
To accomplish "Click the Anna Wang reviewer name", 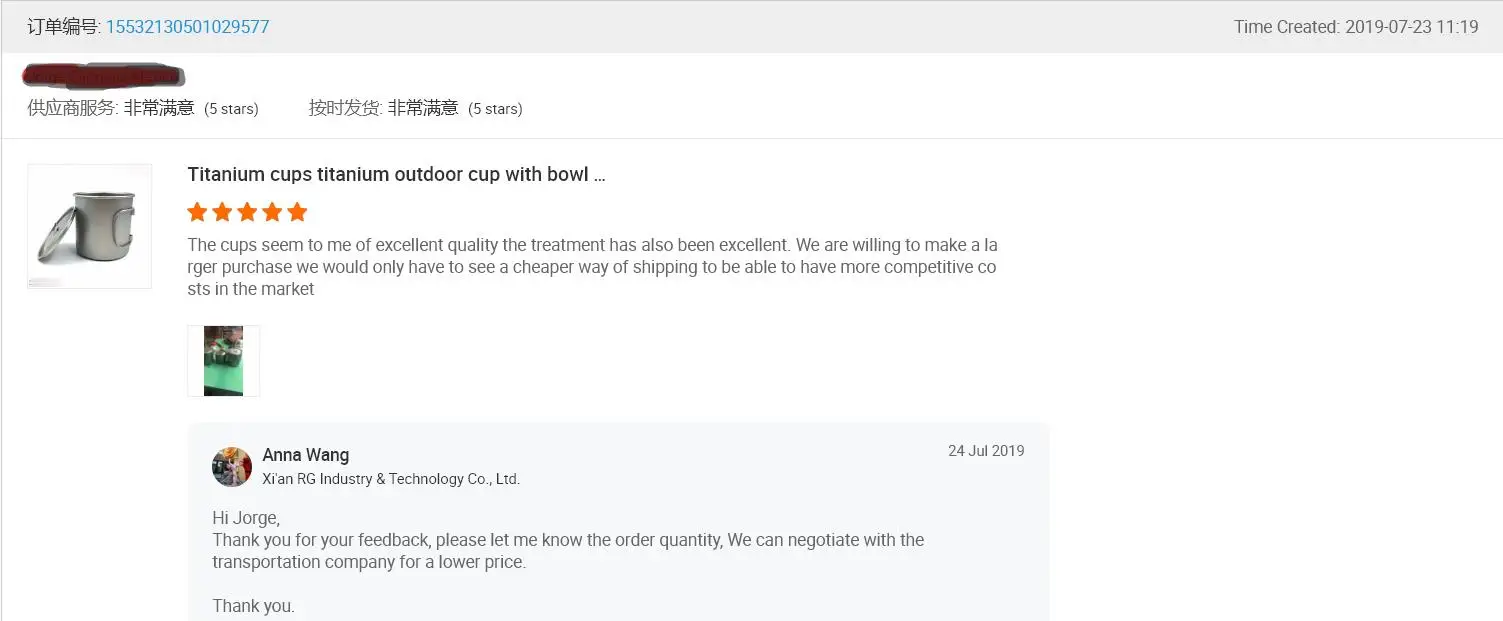I will point(305,455).
